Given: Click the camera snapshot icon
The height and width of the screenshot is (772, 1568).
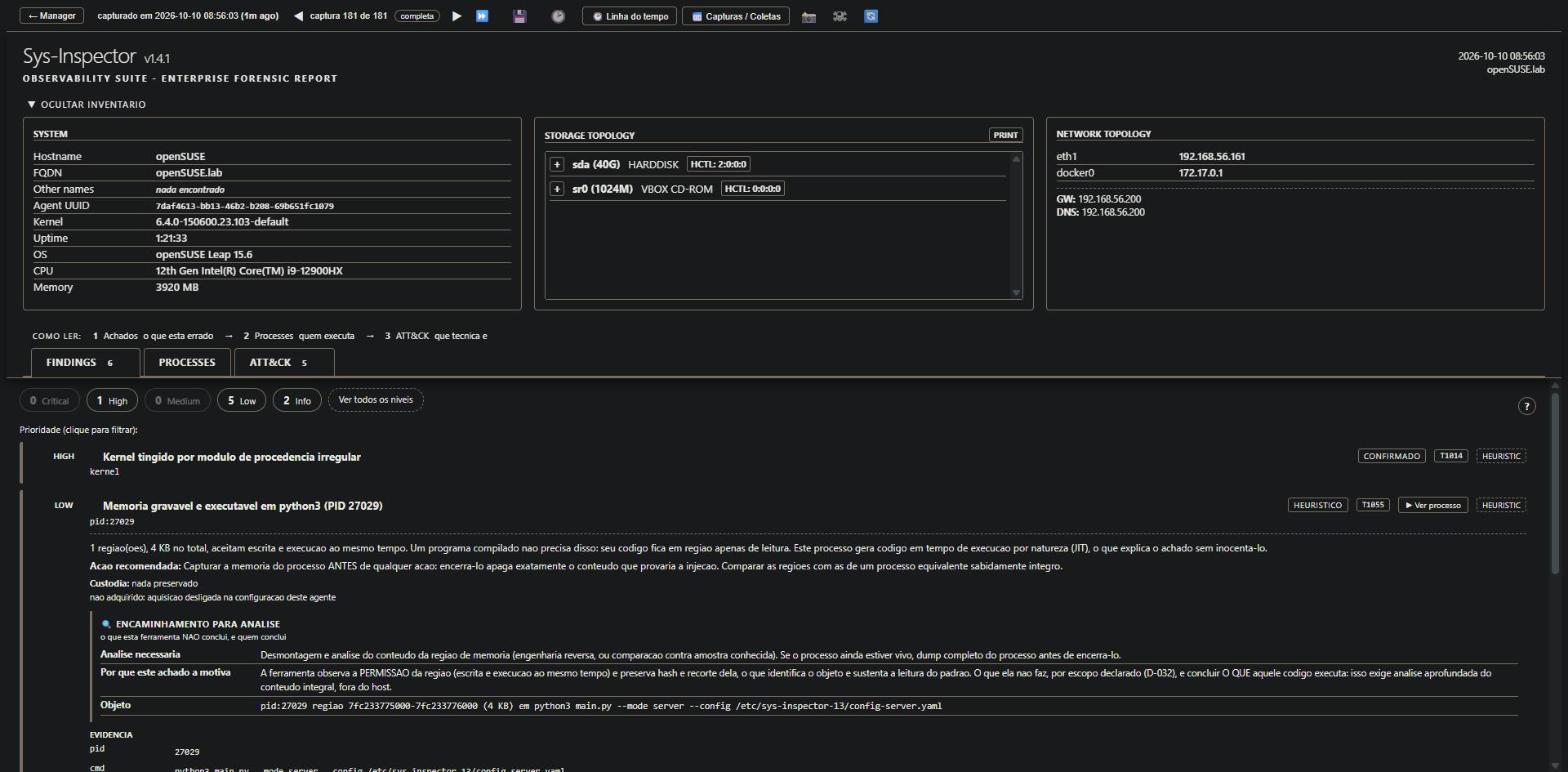Looking at the screenshot, I should click(x=809, y=16).
